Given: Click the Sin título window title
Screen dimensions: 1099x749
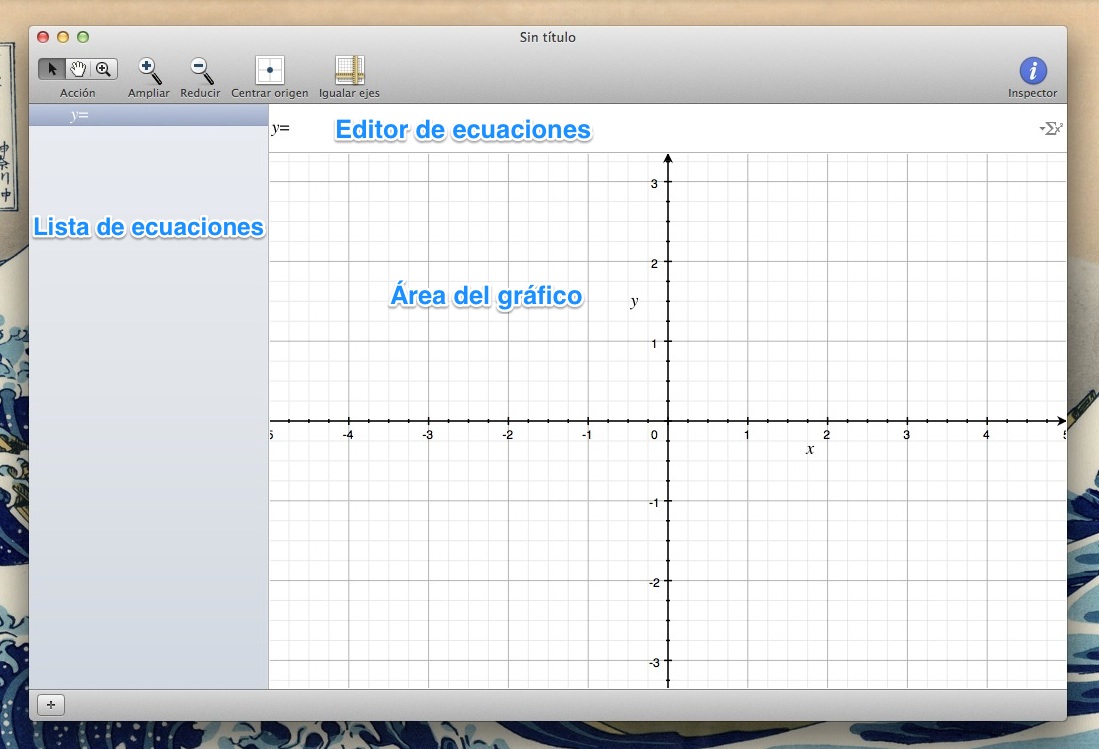Looking at the screenshot, I should click(x=547, y=37).
